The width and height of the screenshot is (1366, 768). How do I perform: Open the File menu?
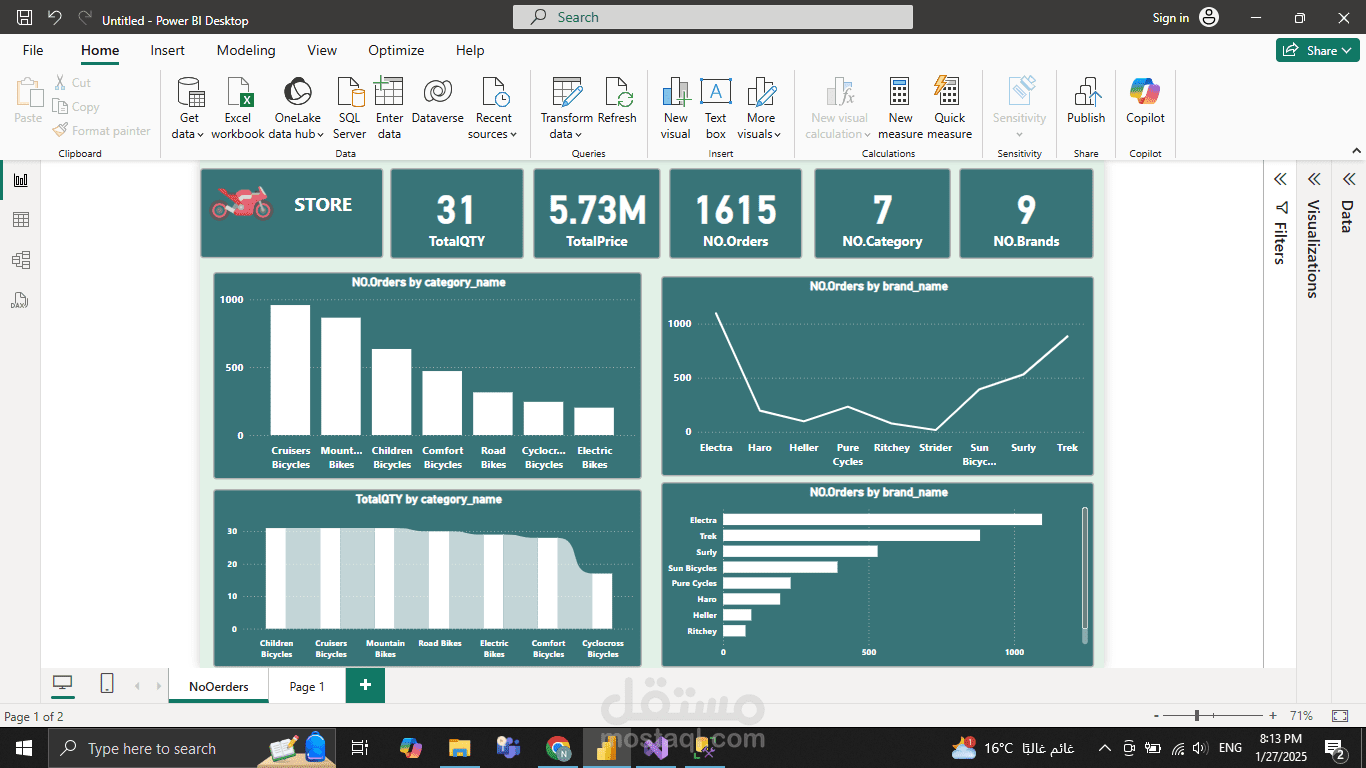click(x=33, y=50)
